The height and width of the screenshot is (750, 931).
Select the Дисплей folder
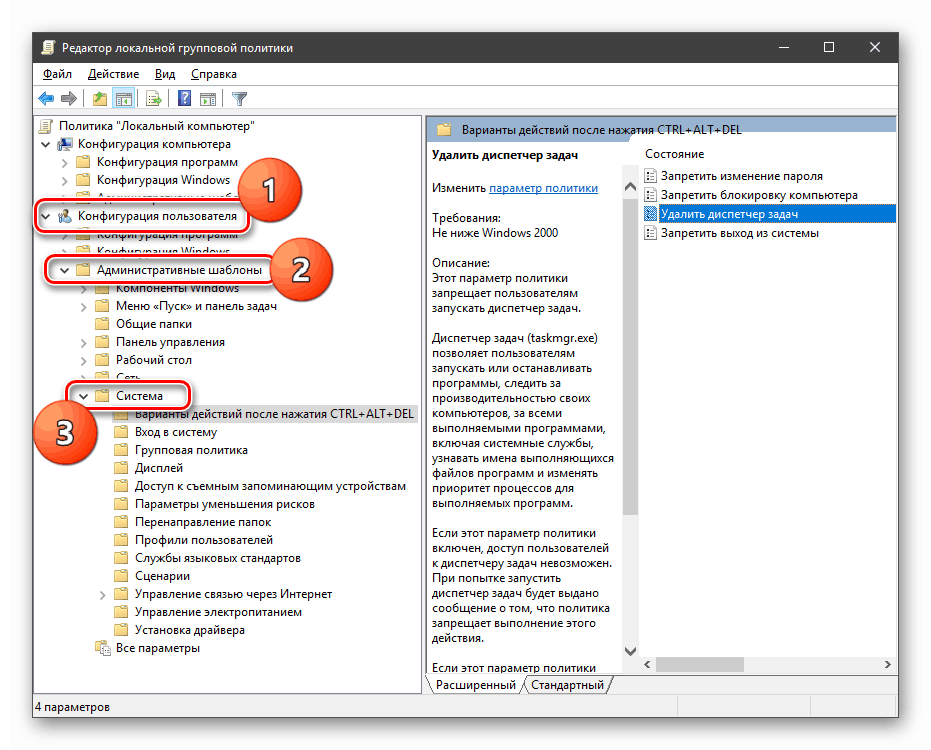tap(159, 468)
